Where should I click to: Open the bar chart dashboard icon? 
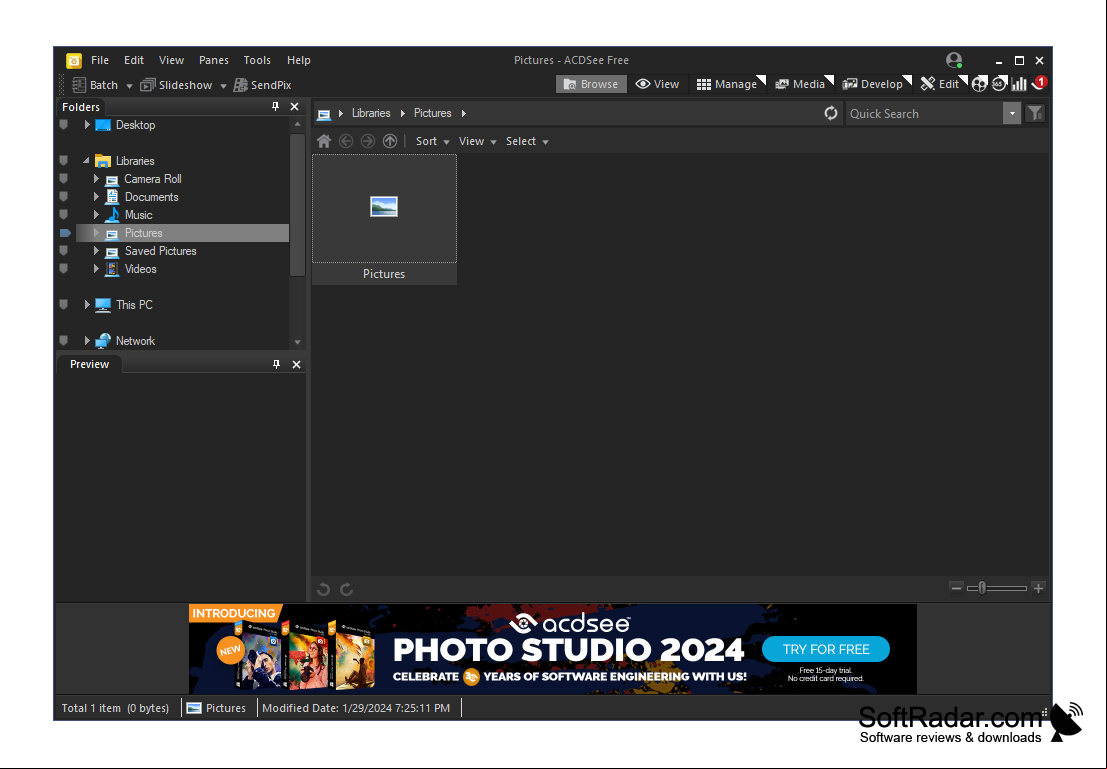(x=1018, y=84)
